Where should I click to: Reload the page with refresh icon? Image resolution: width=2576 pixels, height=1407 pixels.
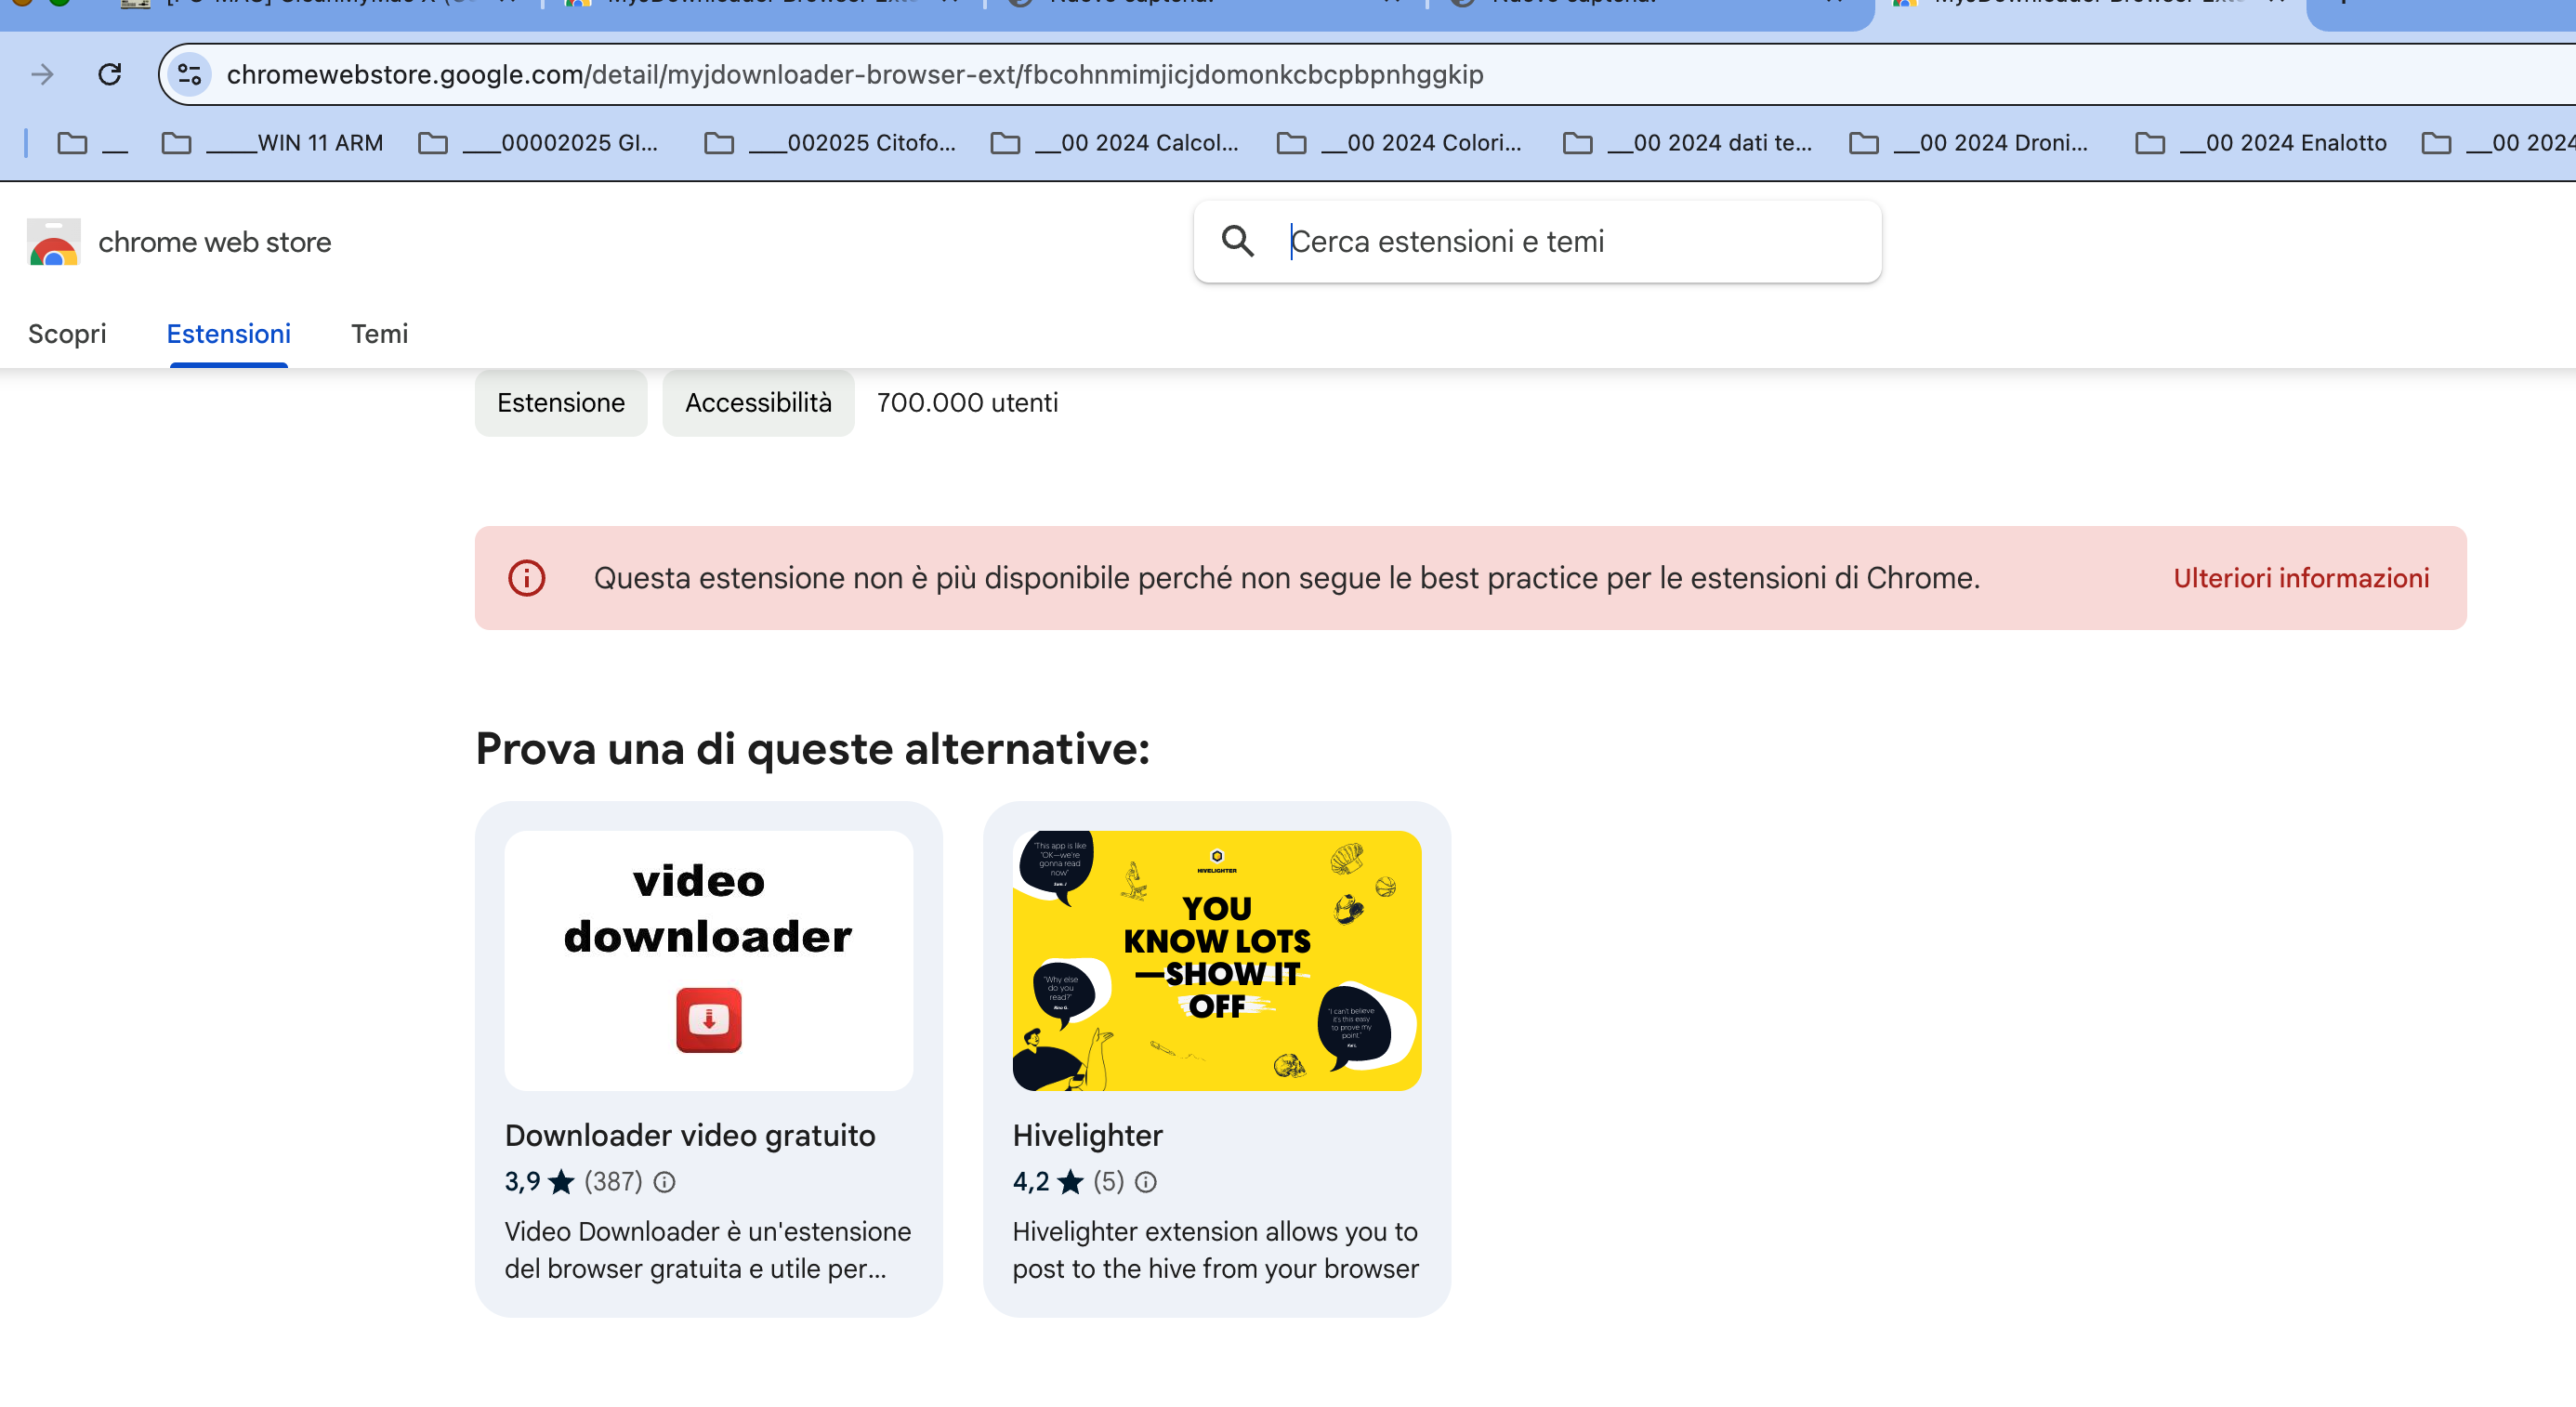[110, 74]
